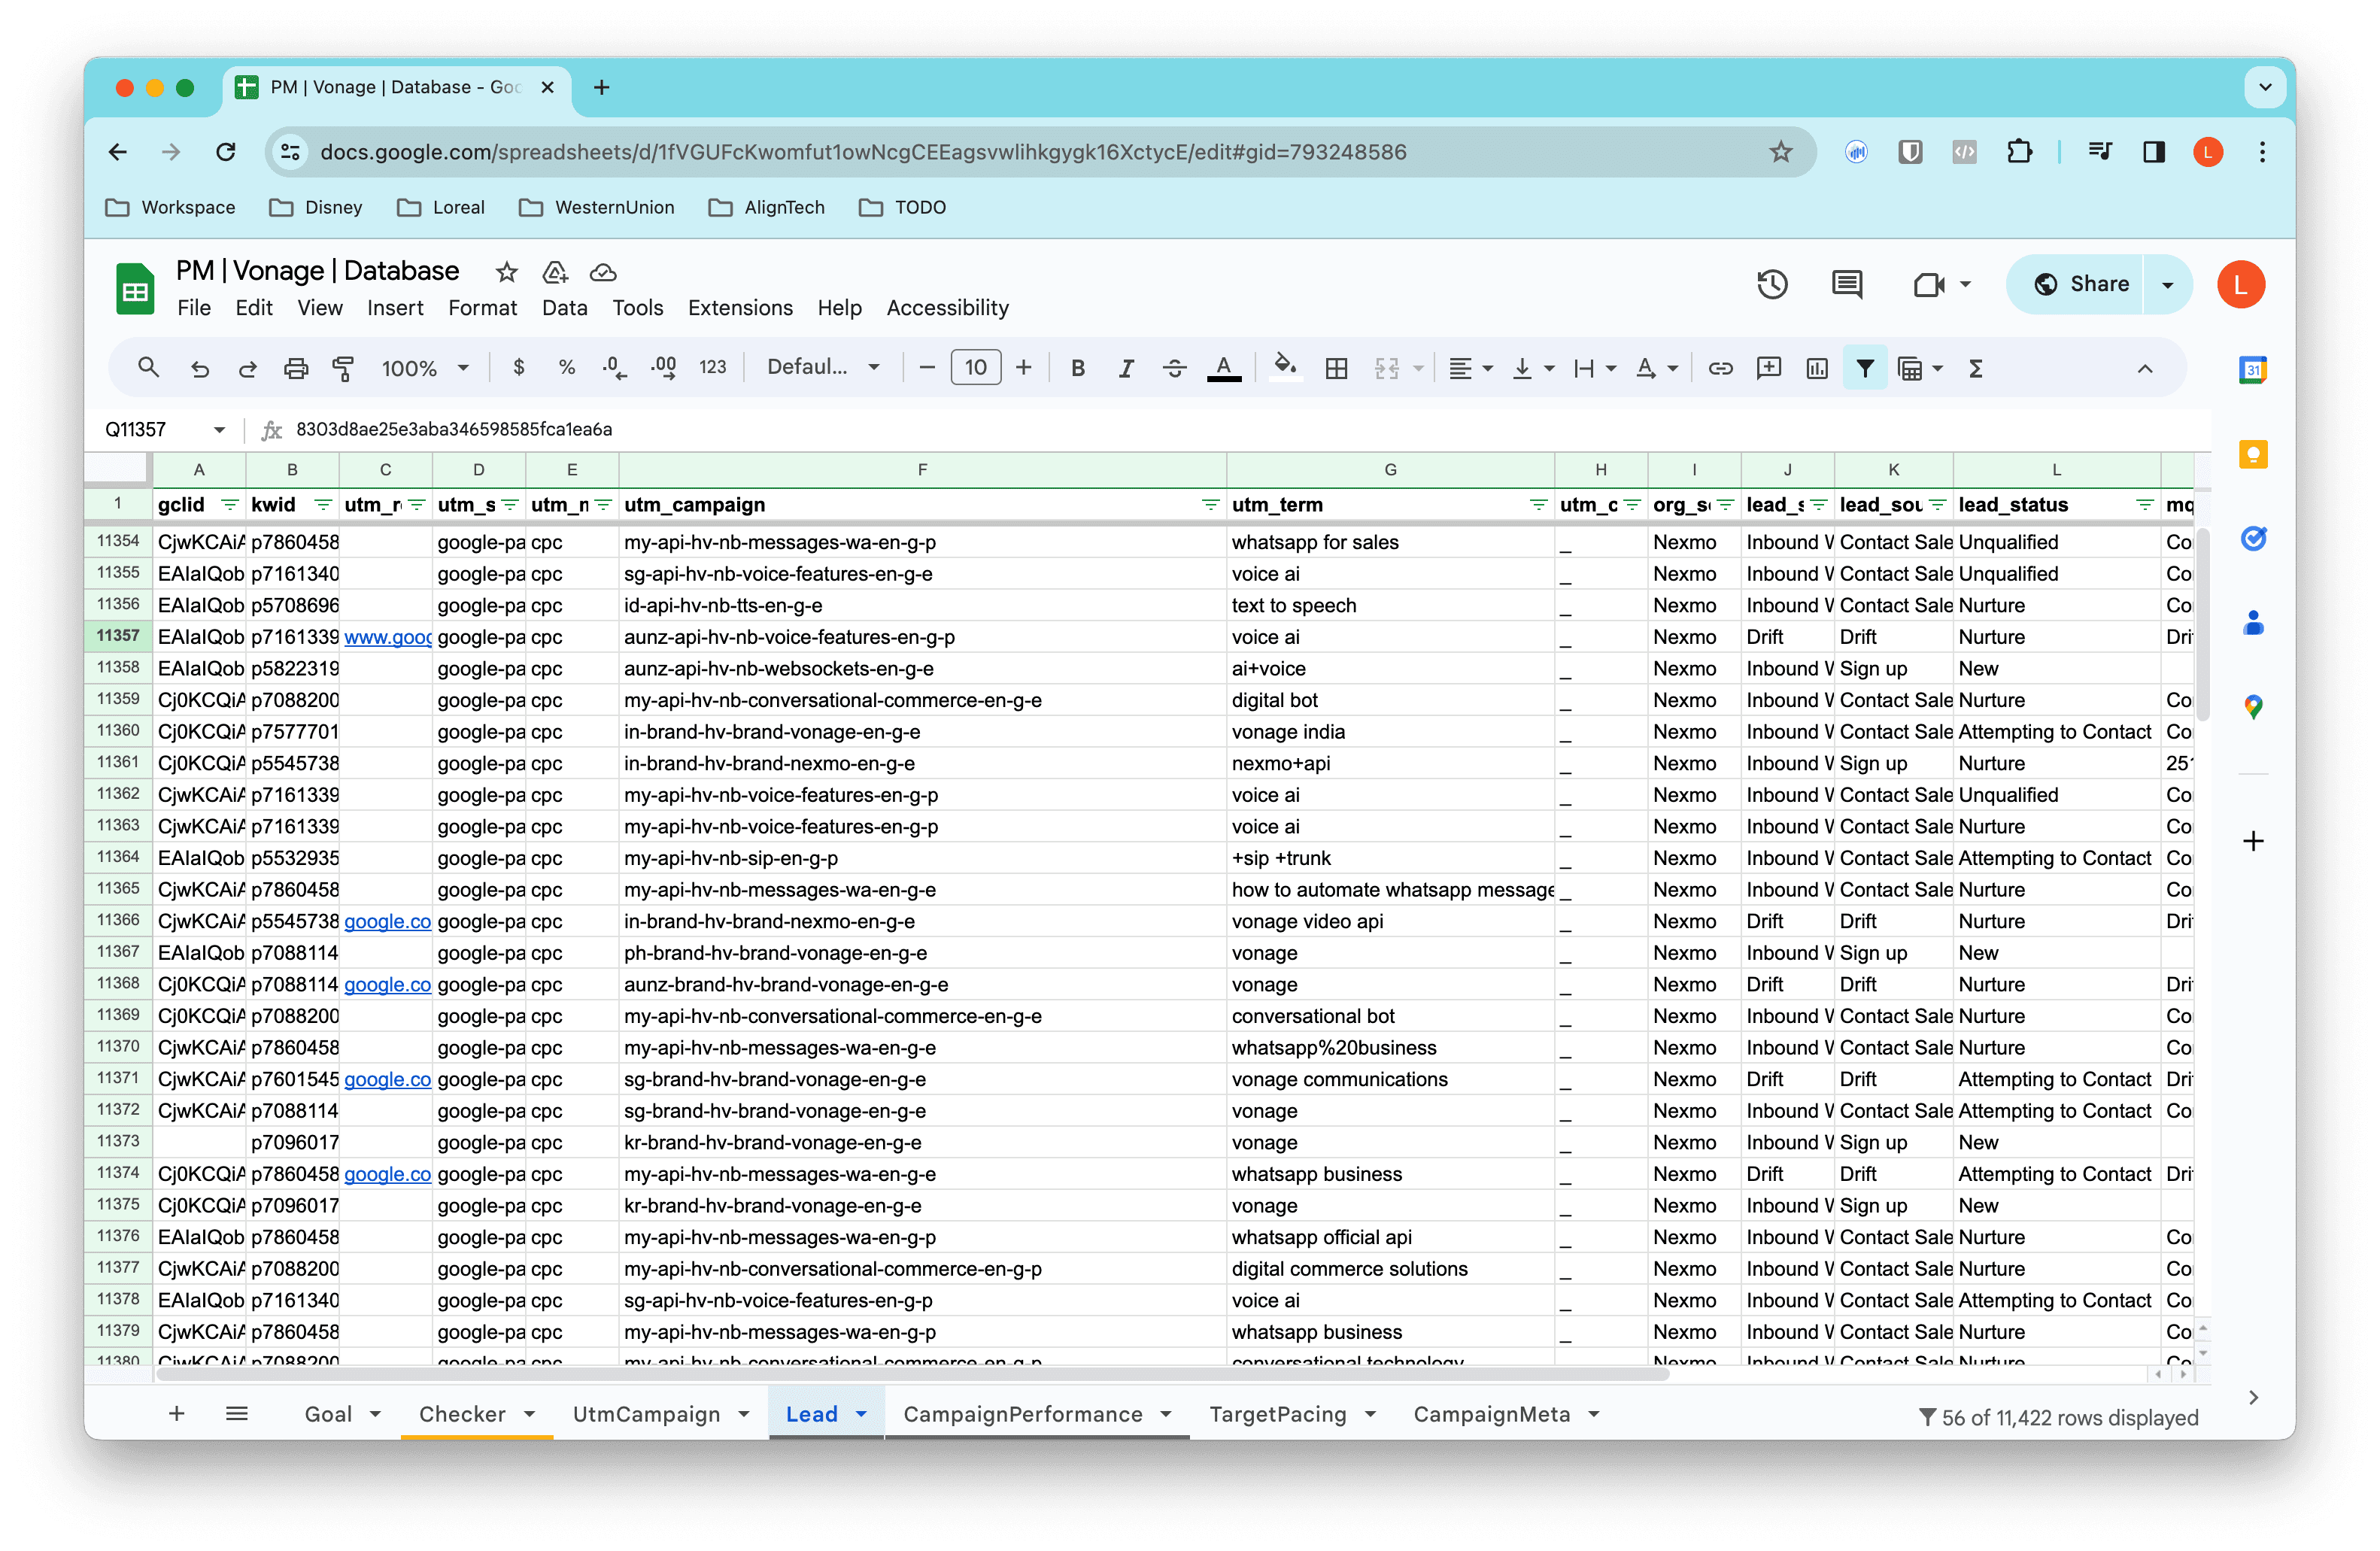The width and height of the screenshot is (2380, 1551).
Task: Print the spreadsheet using printer icon
Action: pyautogui.click(x=296, y=368)
